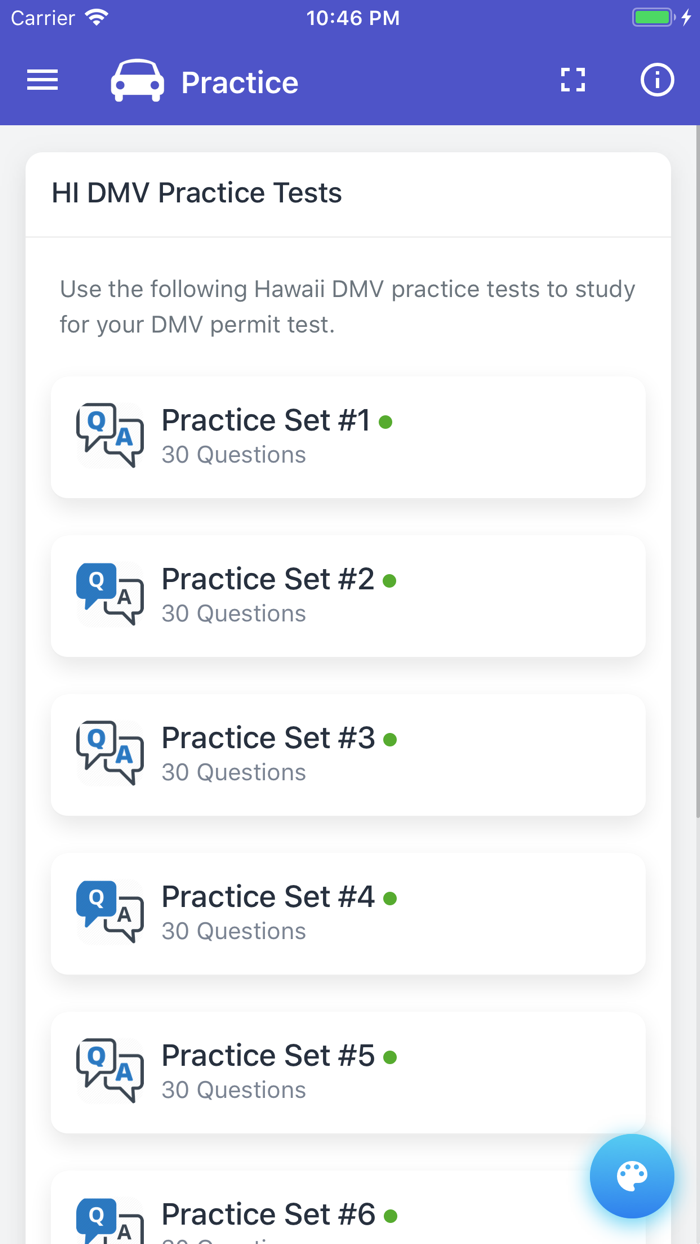The width and height of the screenshot is (700, 1244).
Task: Tap the 30 Questions label under Practice Set #1
Action: [x=233, y=454]
